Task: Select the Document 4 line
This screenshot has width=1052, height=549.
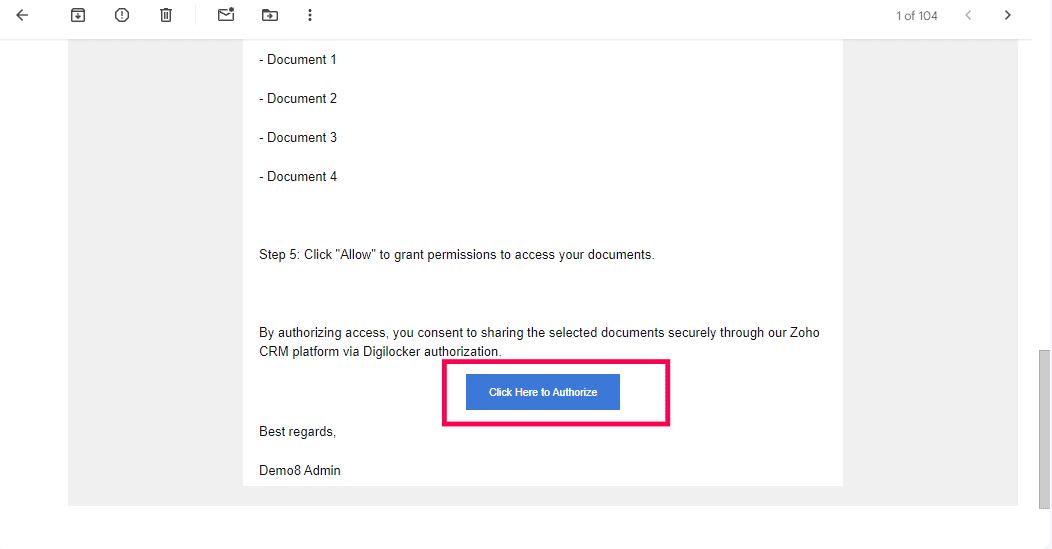Action: pos(298,177)
